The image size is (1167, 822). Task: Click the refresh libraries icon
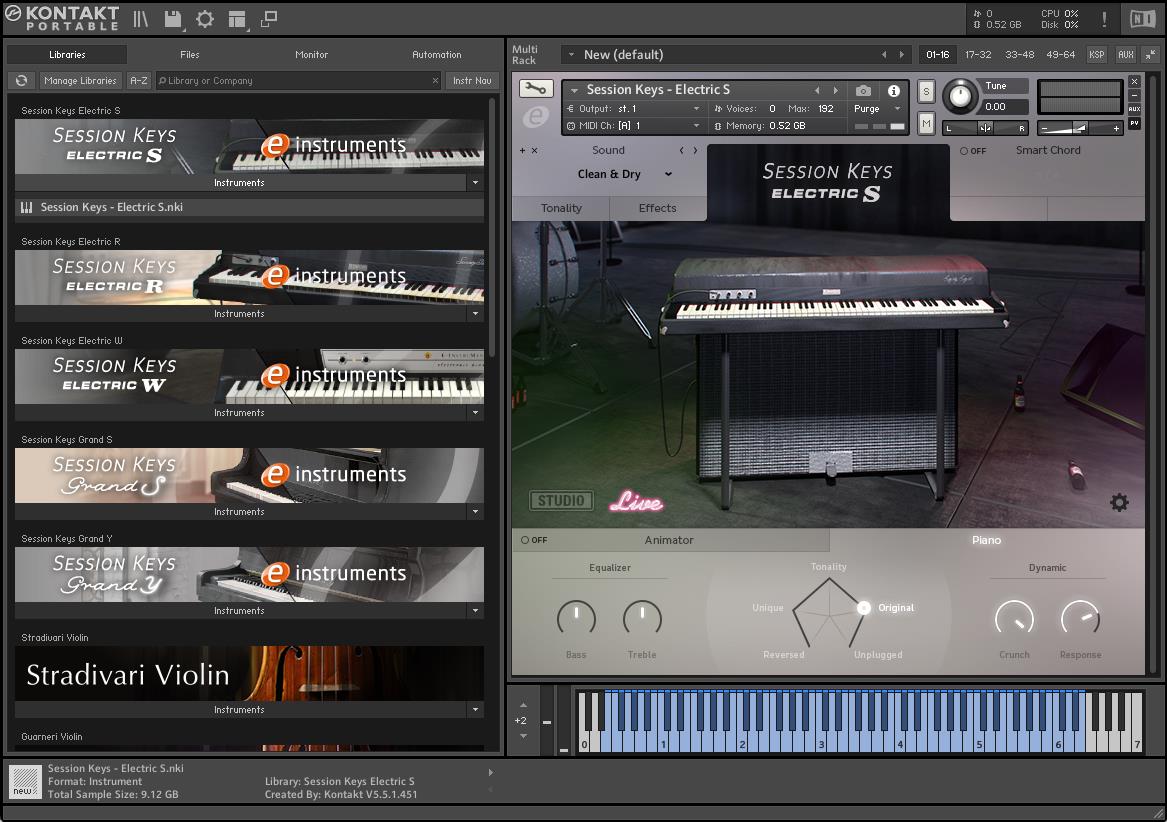tap(21, 81)
